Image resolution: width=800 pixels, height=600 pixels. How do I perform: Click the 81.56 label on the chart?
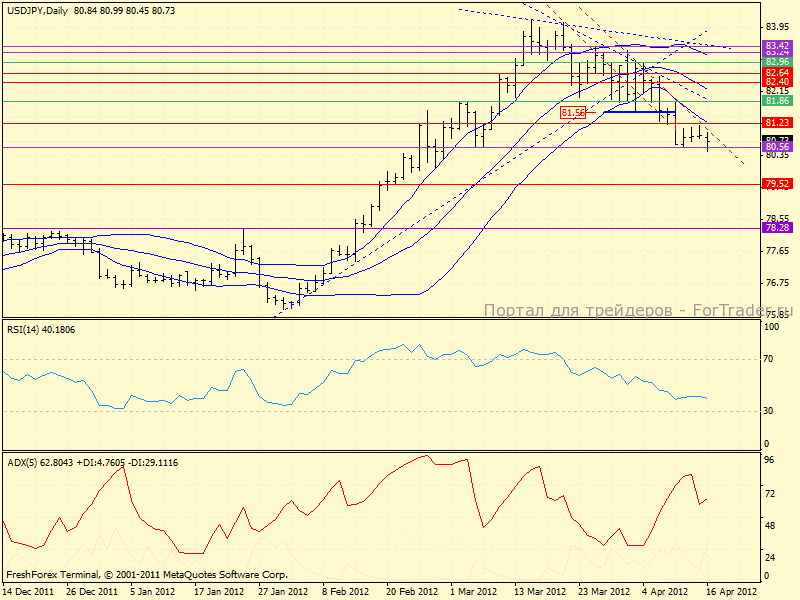[574, 113]
